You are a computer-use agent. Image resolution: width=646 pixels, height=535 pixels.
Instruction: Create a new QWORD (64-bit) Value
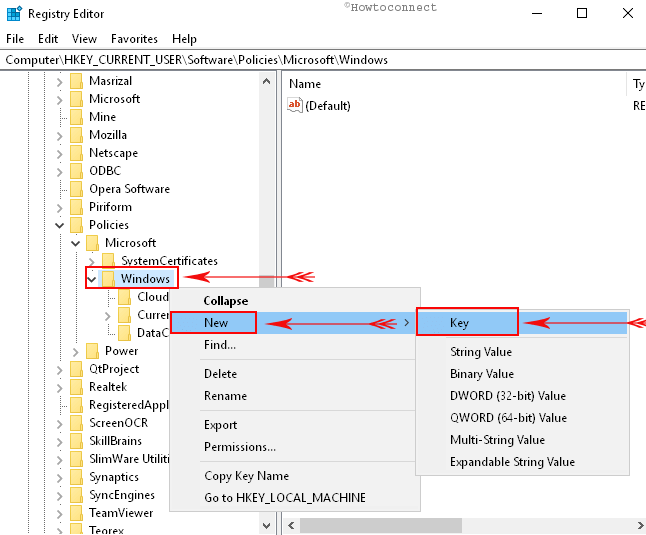click(x=522, y=418)
